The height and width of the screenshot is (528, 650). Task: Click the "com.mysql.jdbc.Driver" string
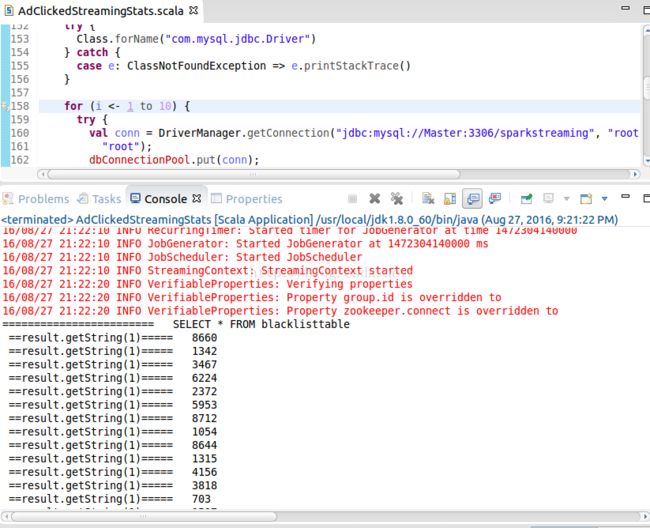coord(238,39)
